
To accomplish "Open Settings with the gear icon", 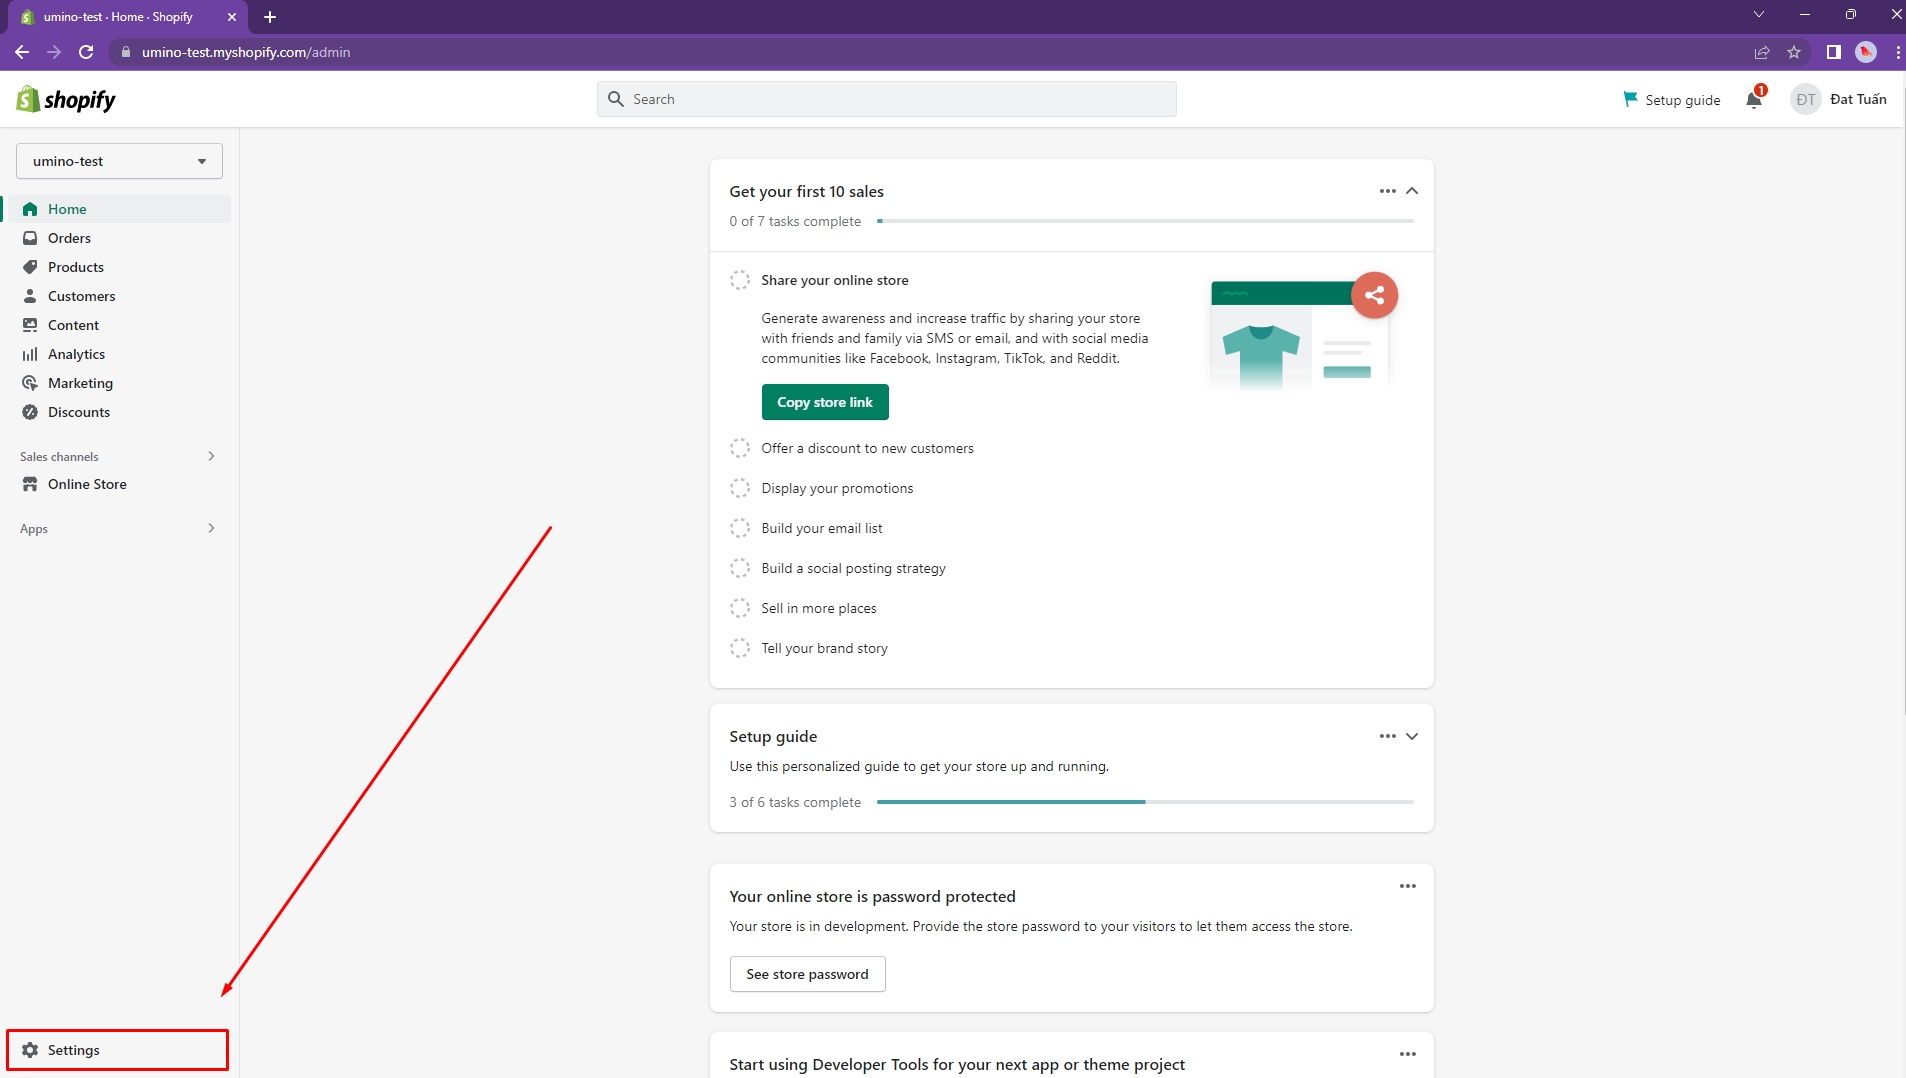I will [x=30, y=1050].
